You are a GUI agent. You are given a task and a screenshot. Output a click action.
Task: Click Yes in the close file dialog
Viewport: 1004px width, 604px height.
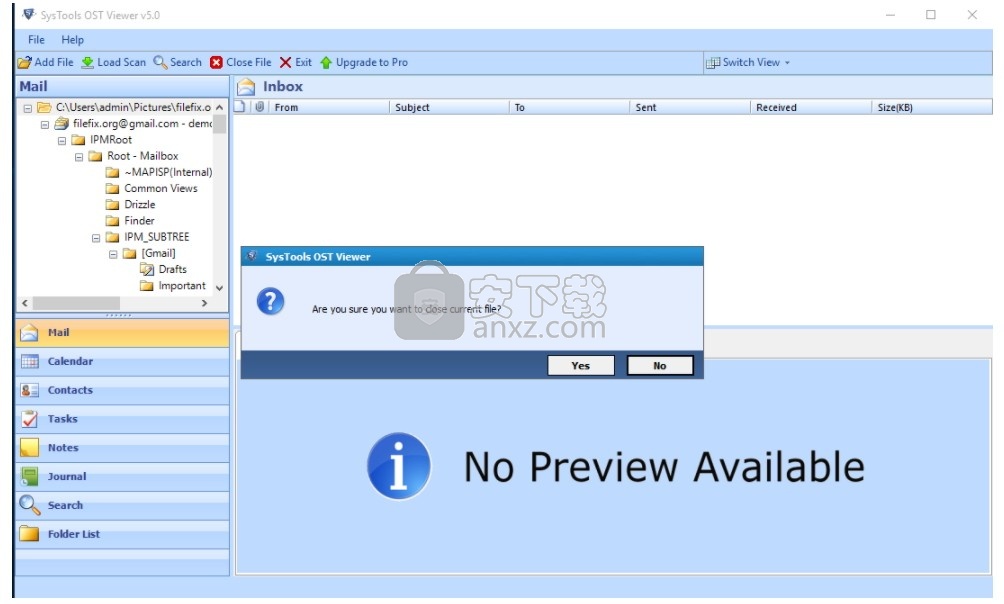click(x=581, y=366)
